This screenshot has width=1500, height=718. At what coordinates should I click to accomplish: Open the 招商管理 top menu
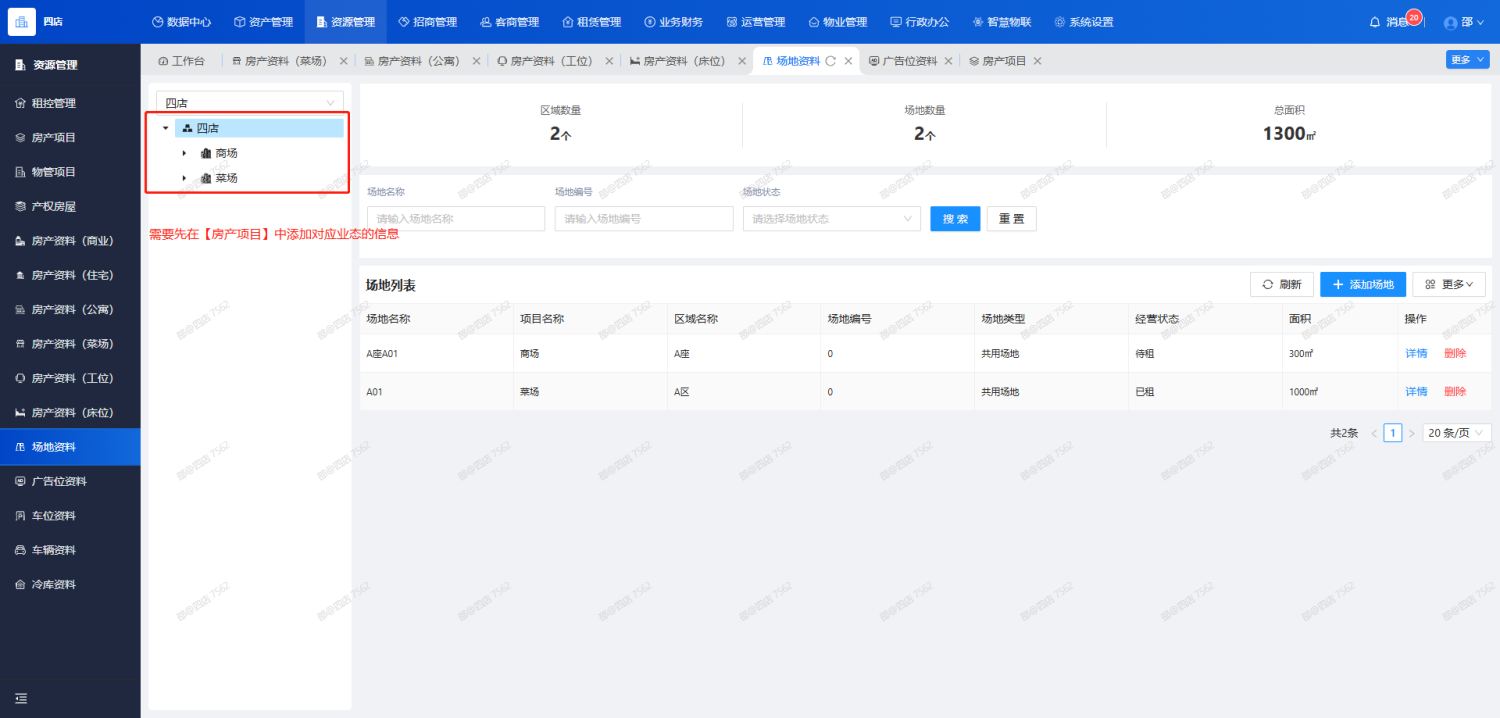coord(427,22)
